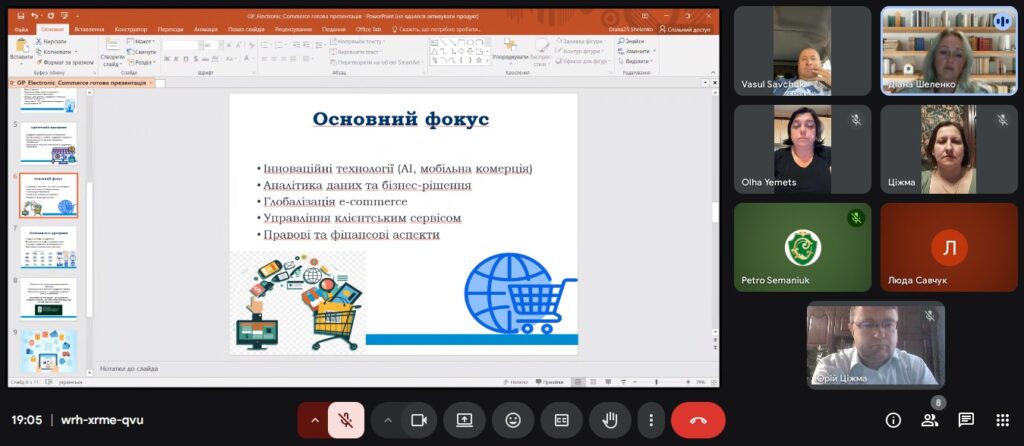Screen dimensions: 1024x446
Task: Click the present screen icon
Action: (x=465, y=420)
